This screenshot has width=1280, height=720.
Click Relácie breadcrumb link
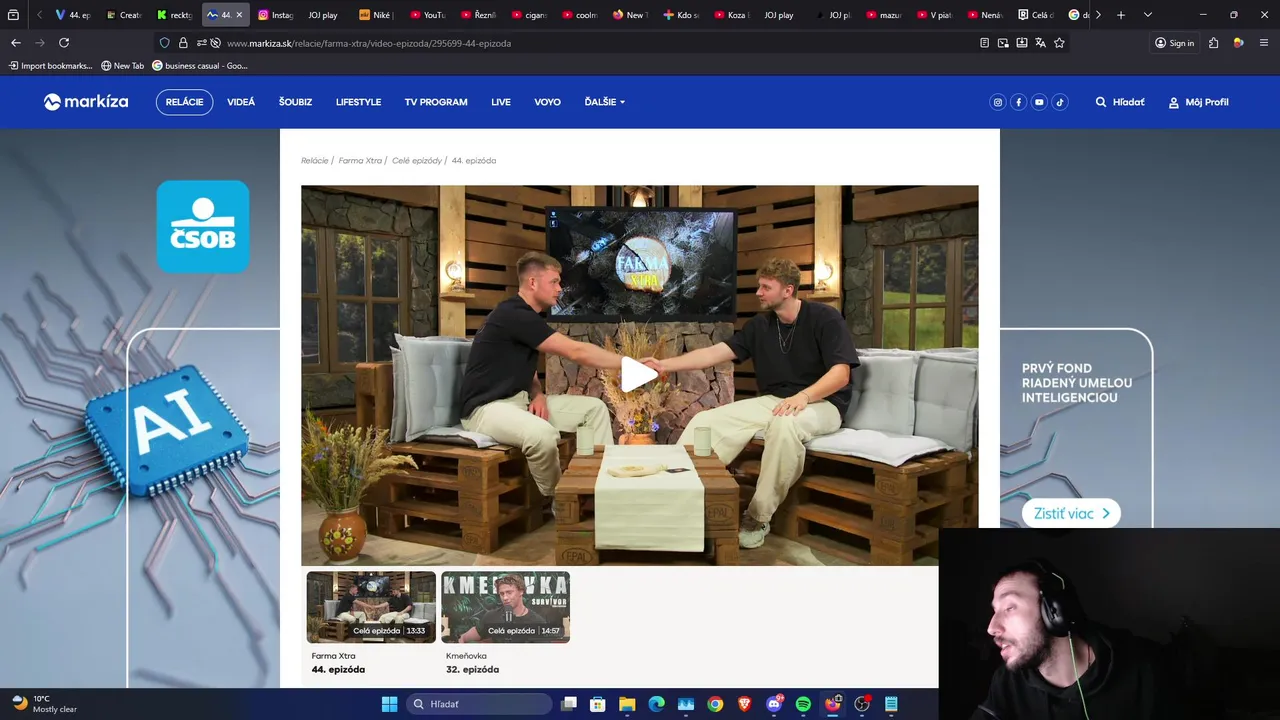(314, 160)
